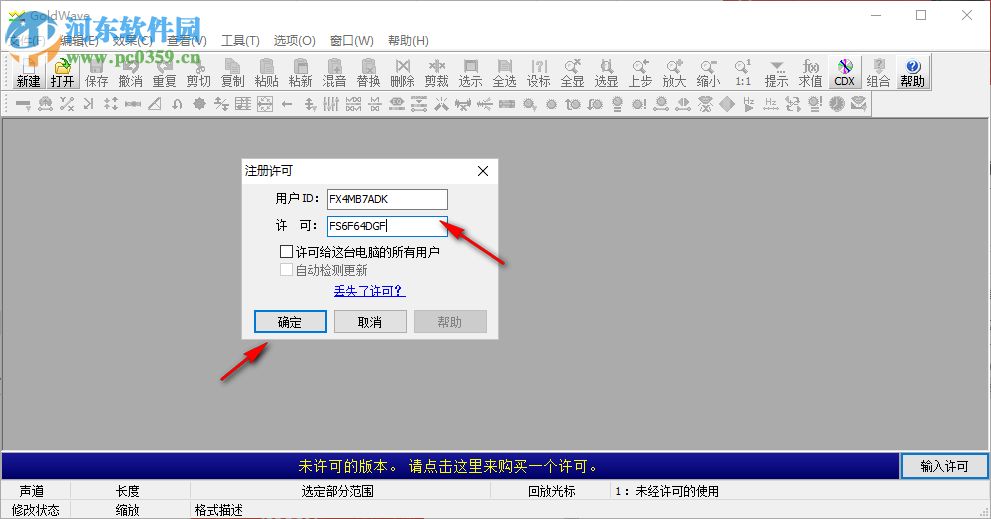Click the 选显 (View Selection) icon
The width and height of the screenshot is (991, 519).
(x=606, y=72)
